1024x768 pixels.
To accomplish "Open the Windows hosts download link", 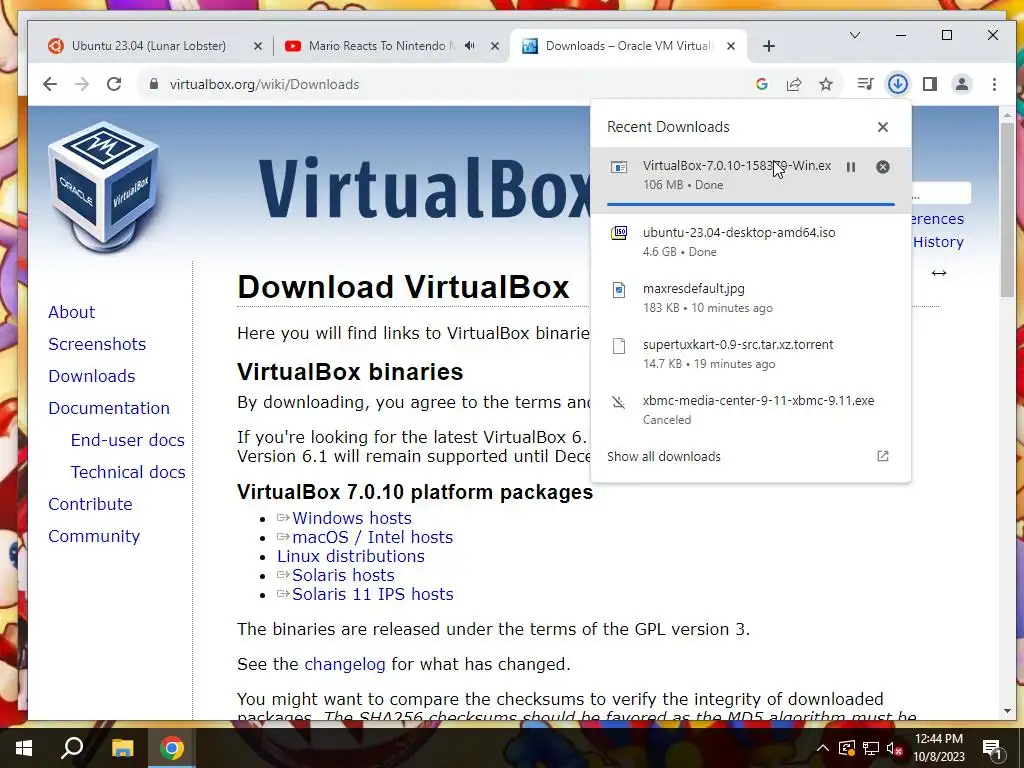I will pyautogui.click(x=351, y=518).
